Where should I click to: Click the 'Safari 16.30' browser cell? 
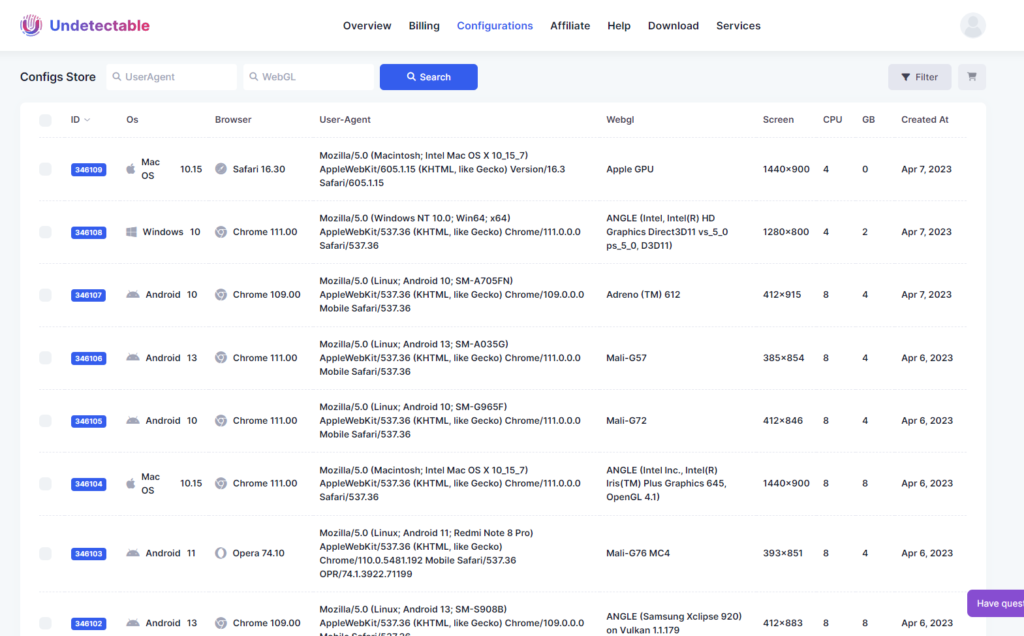[x=259, y=169]
